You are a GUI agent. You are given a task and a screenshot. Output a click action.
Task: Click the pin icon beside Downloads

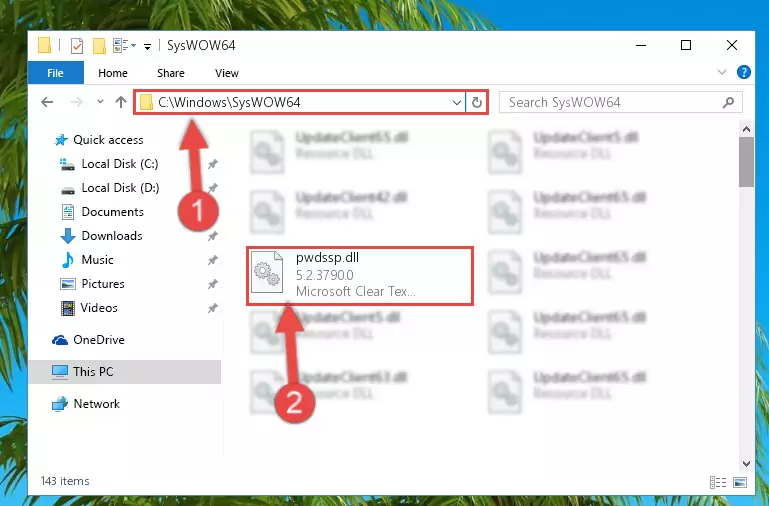click(212, 236)
